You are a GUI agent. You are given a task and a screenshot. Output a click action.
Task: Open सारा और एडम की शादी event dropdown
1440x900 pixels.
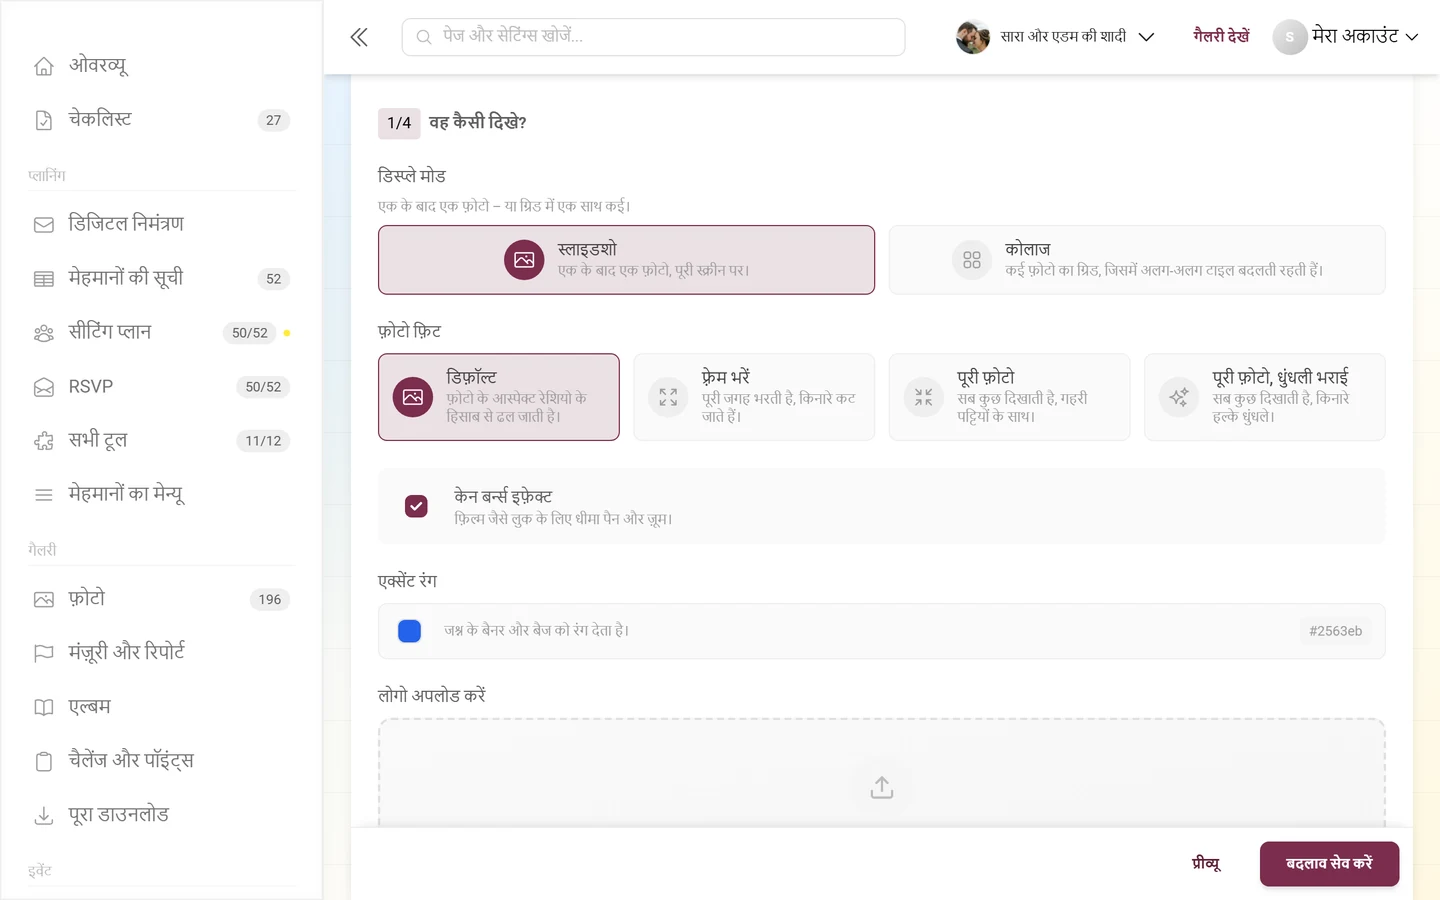[x=1055, y=37]
